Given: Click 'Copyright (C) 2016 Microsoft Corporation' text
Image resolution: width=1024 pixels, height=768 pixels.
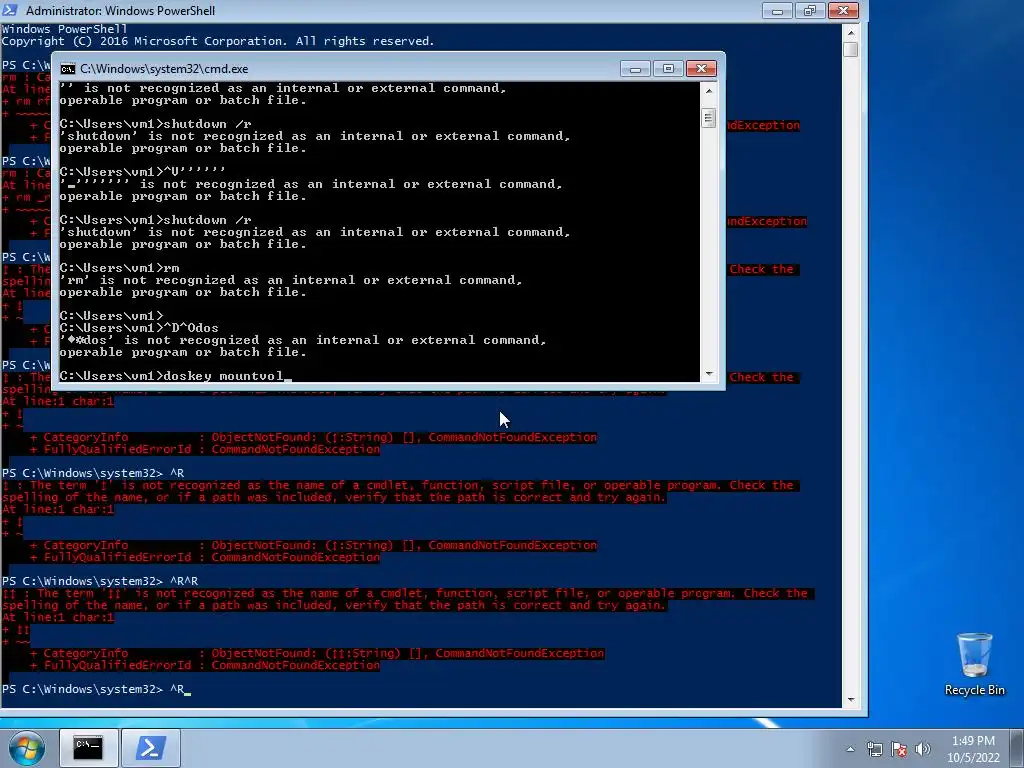Looking at the screenshot, I should pos(143,41).
